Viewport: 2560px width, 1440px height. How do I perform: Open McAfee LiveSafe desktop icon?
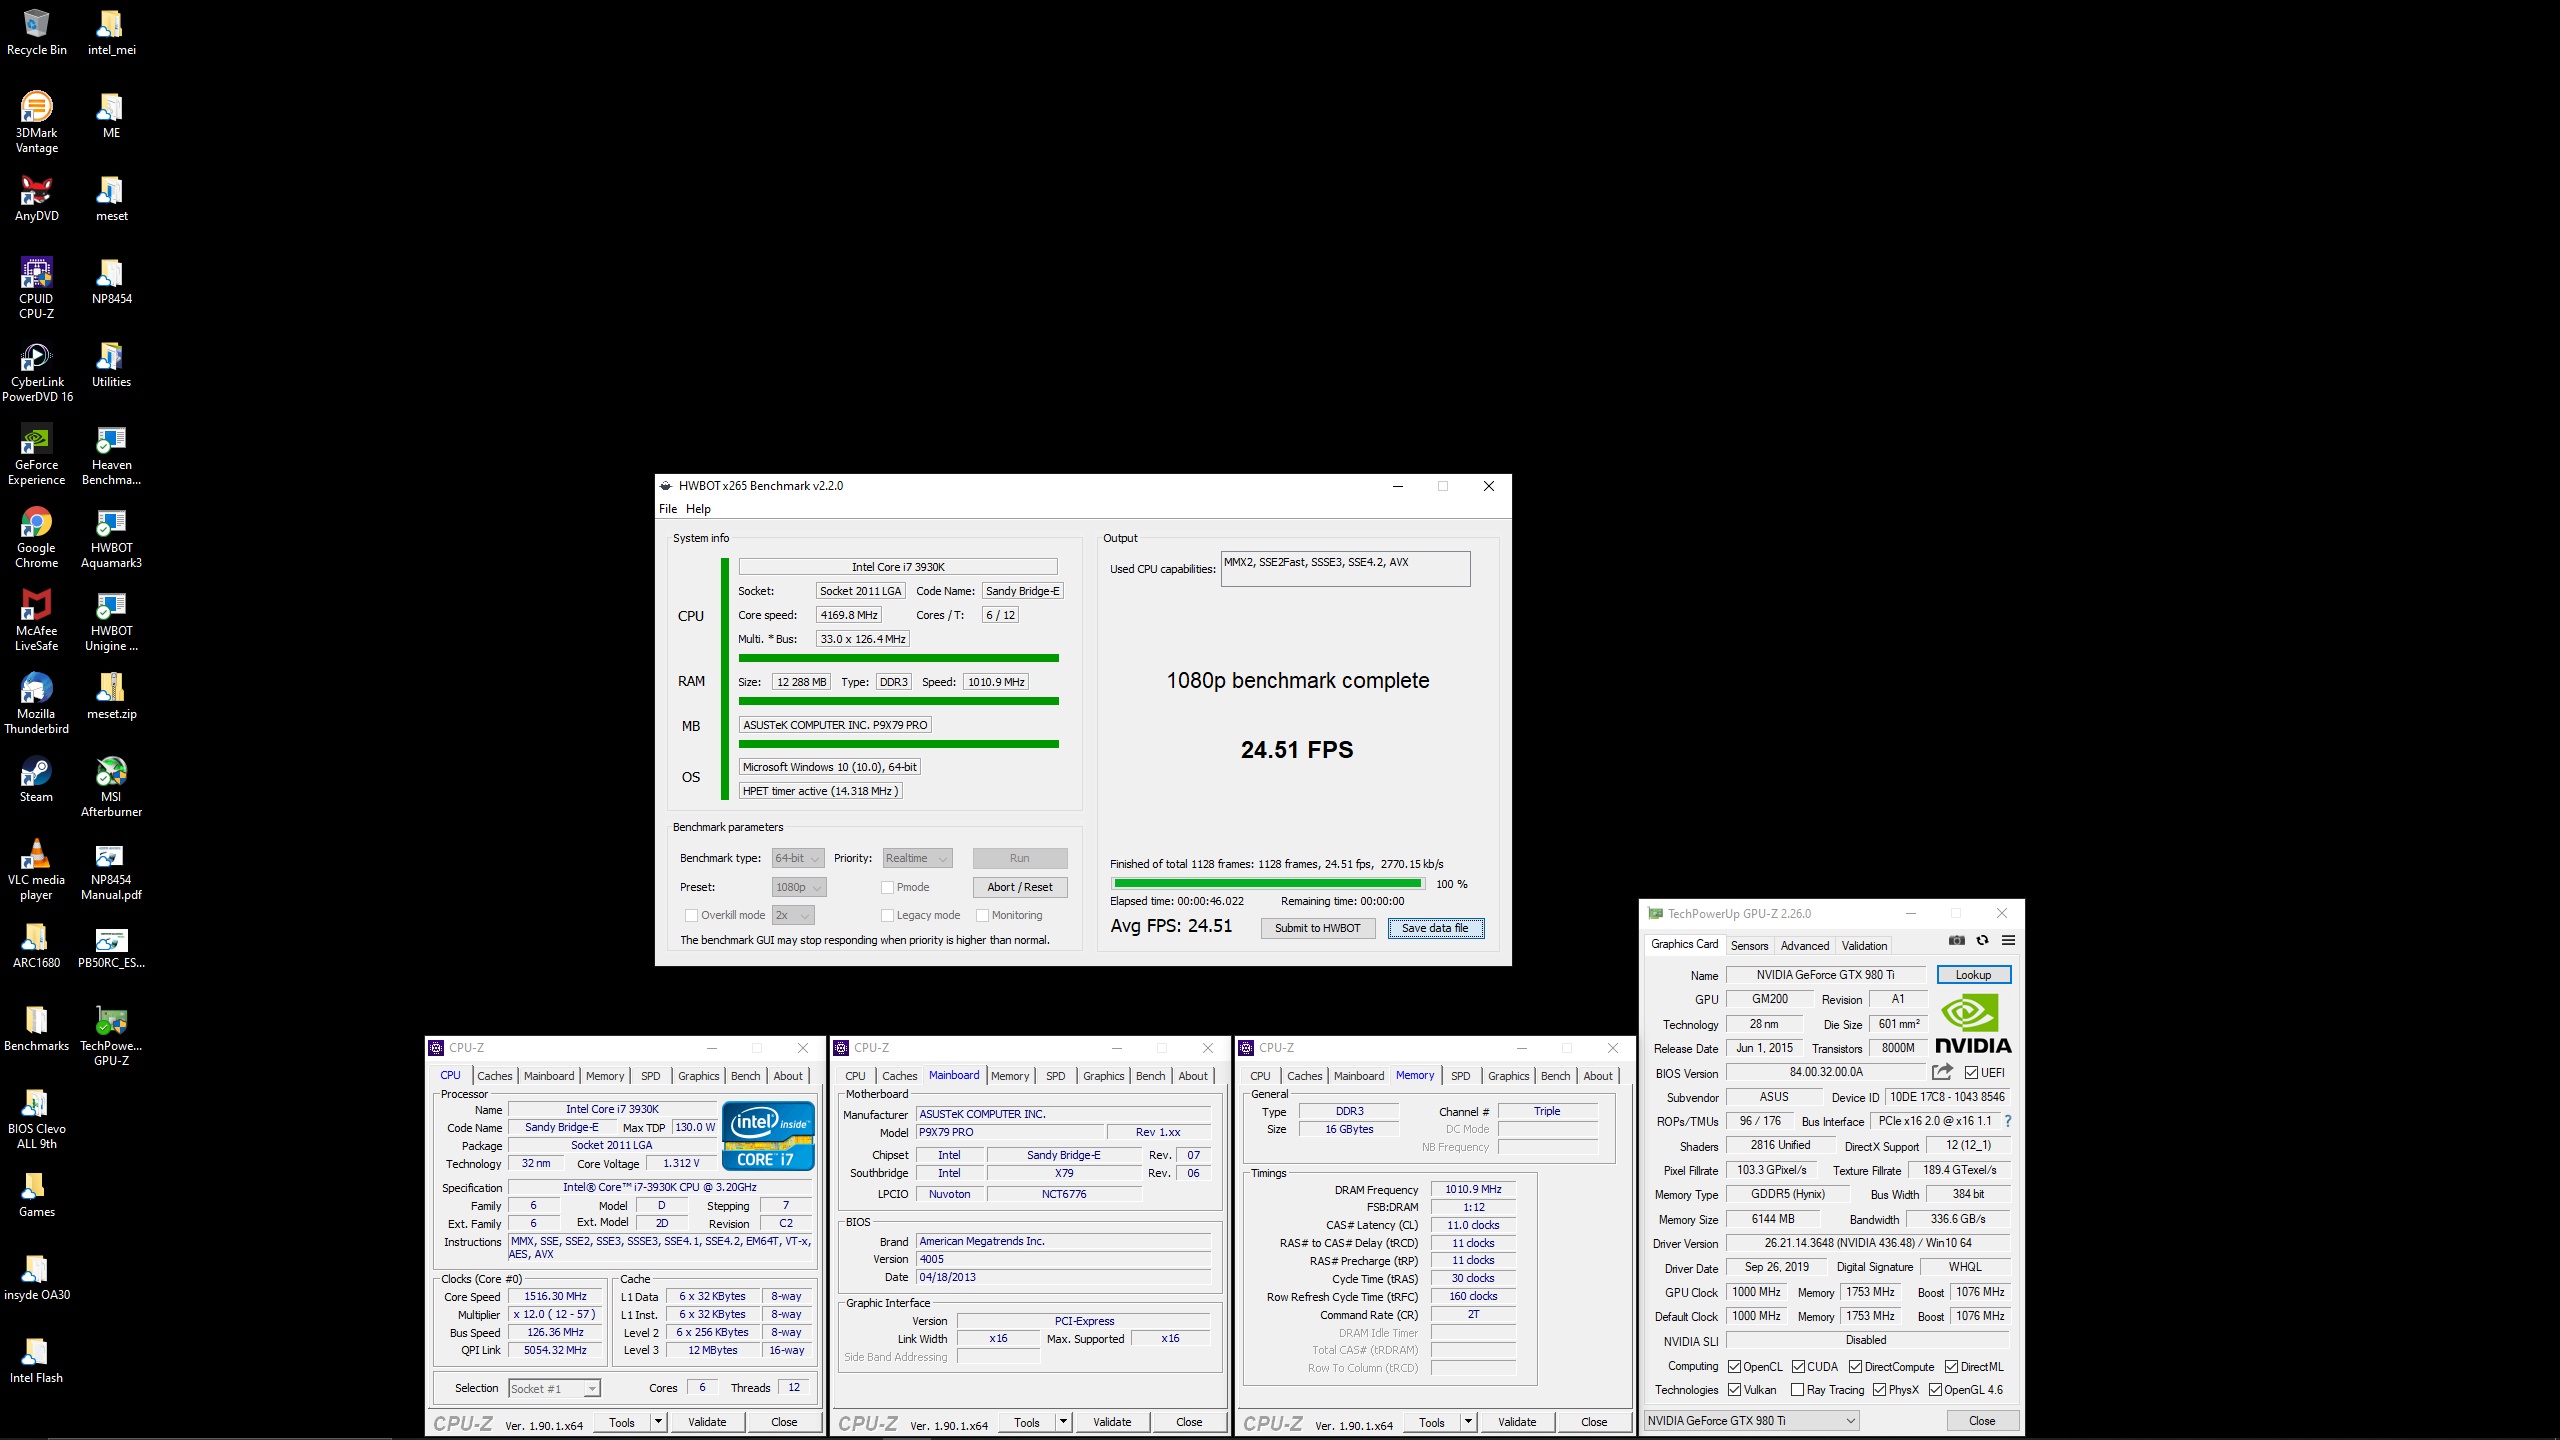click(x=36, y=620)
